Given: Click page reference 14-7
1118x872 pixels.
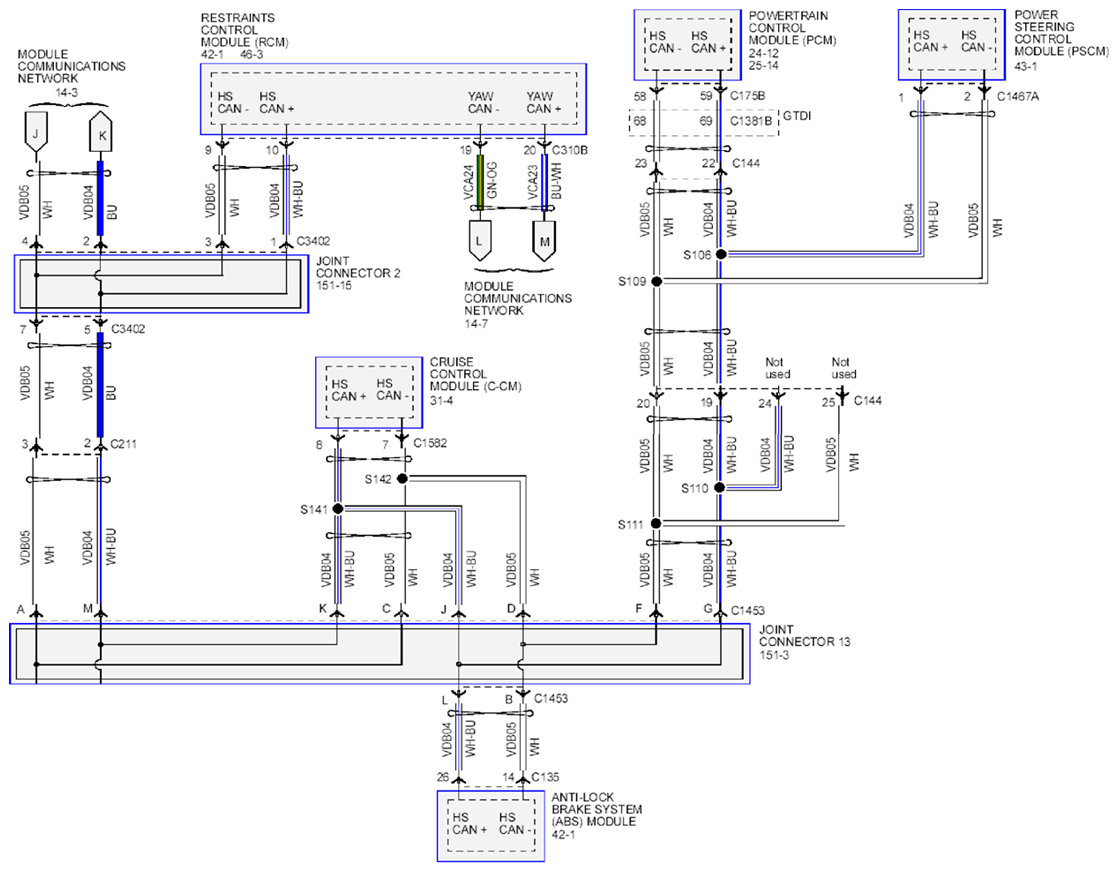Looking at the screenshot, I should point(476,324).
